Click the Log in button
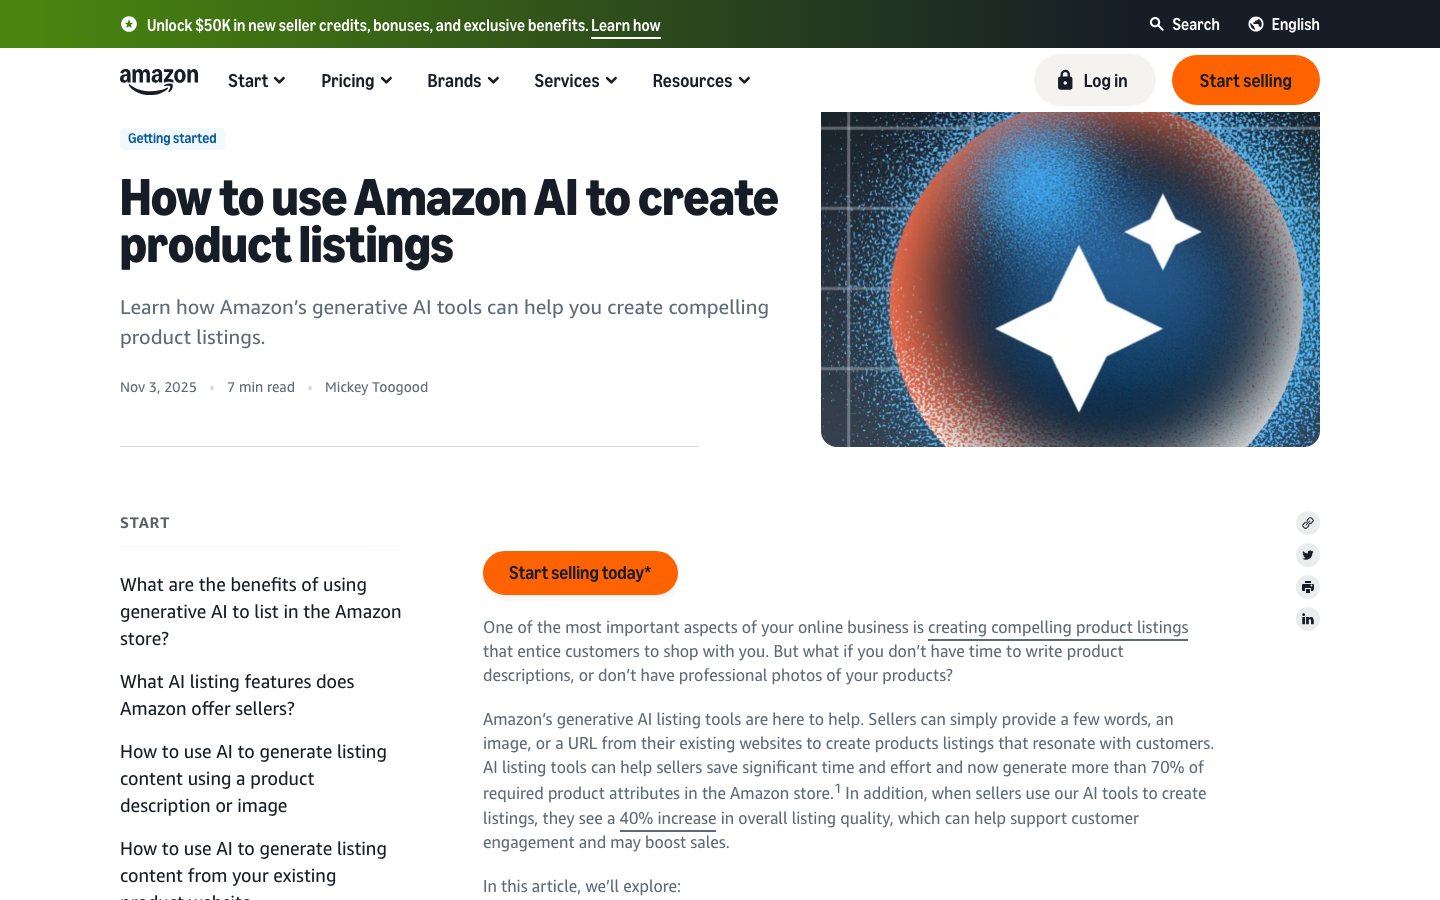This screenshot has width=1440, height=900. point(1095,80)
